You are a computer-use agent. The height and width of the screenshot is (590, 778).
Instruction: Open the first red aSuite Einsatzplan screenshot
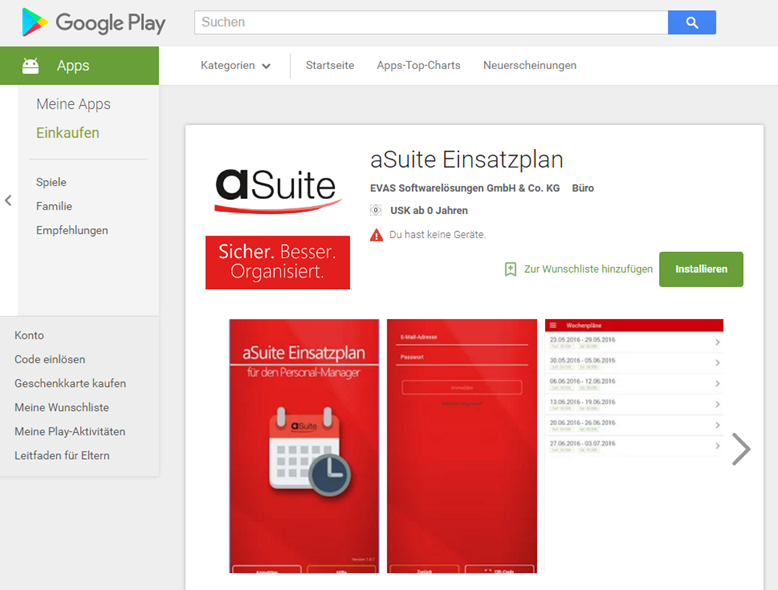pyautogui.click(x=304, y=446)
